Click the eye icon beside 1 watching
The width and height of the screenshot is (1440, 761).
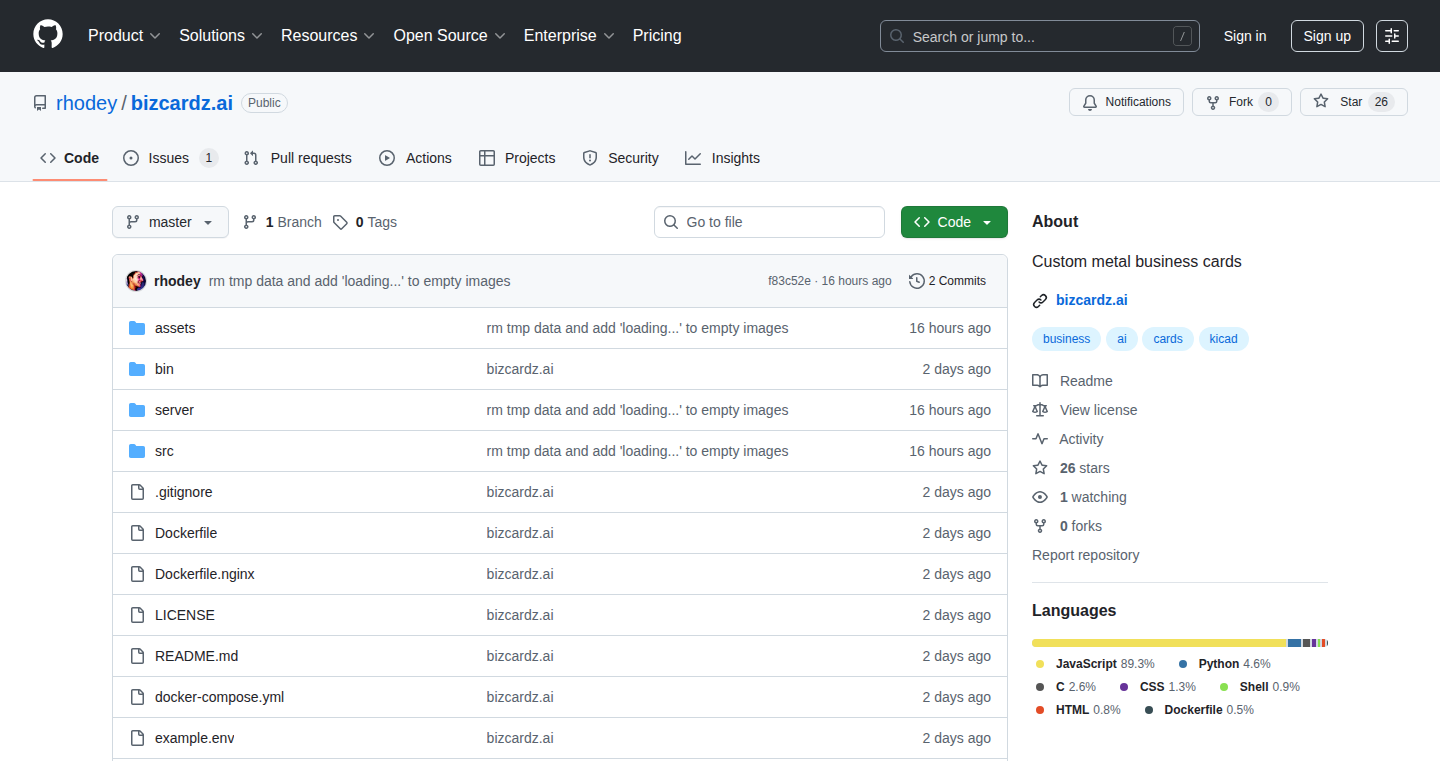[x=1040, y=497]
